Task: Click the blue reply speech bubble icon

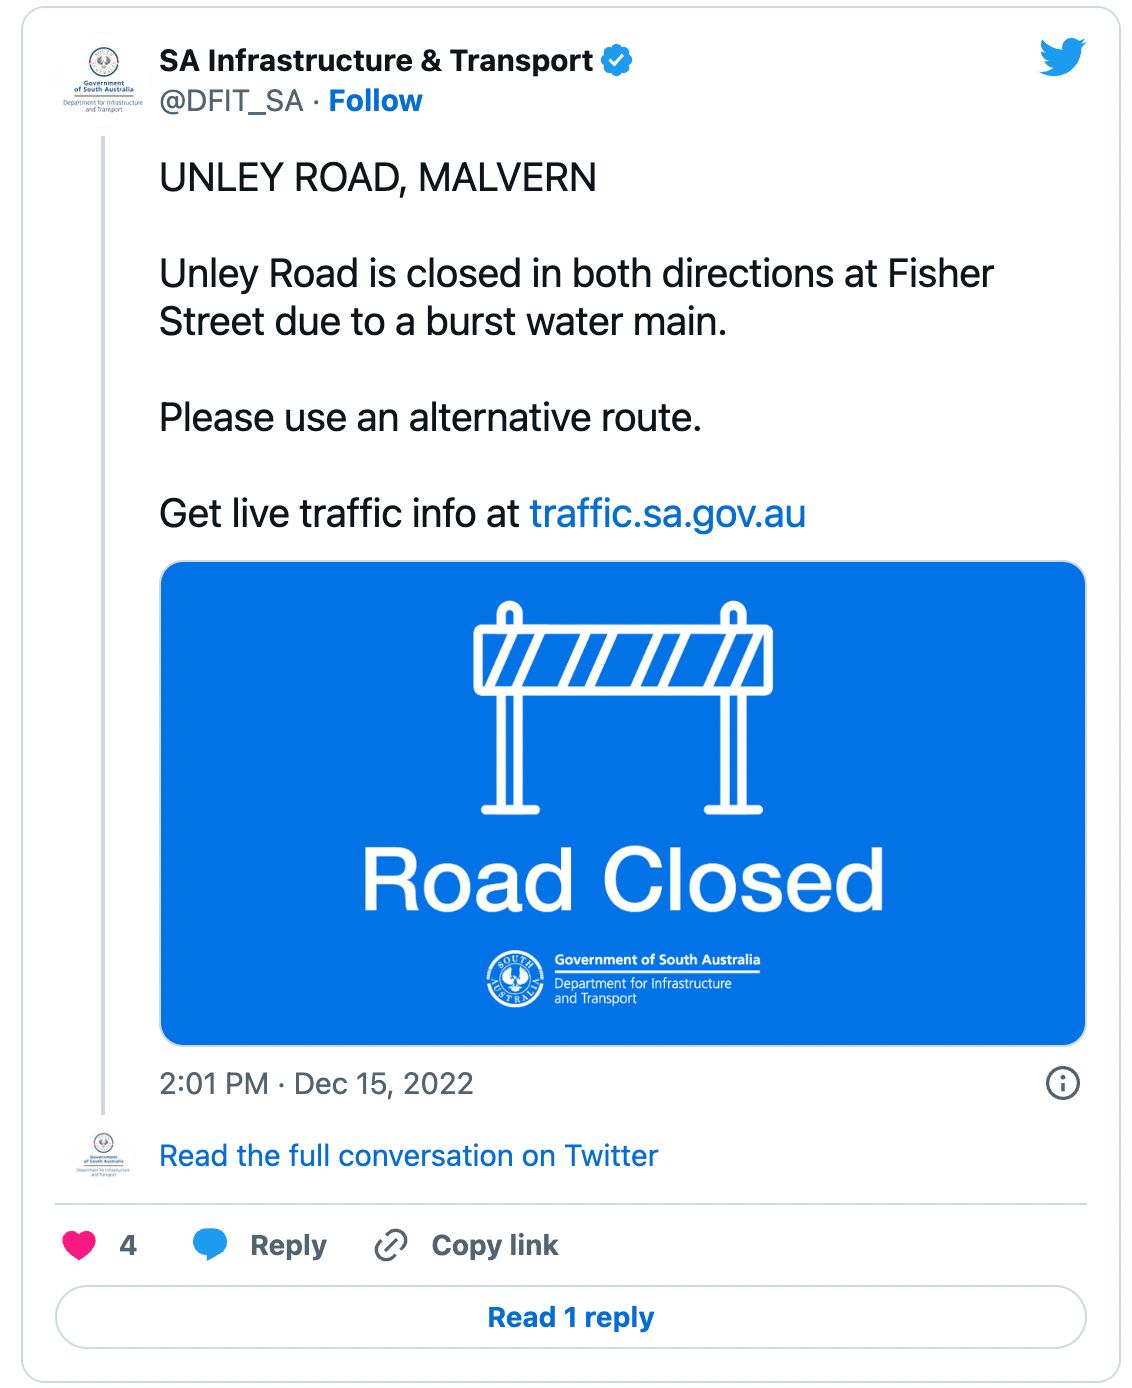Action: pyautogui.click(x=210, y=1244)
